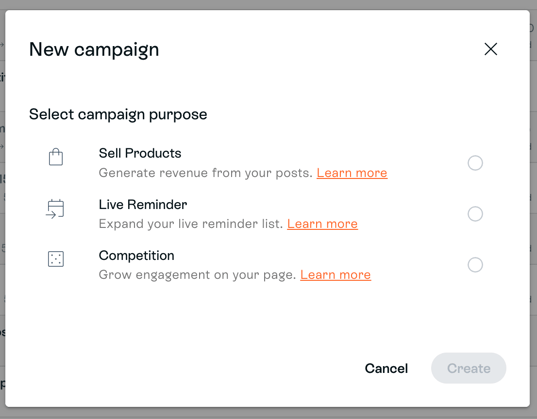Screen dimensions: 537x419
Task: Open Learn more link under Sell Products
Action: tap(352, 173)
